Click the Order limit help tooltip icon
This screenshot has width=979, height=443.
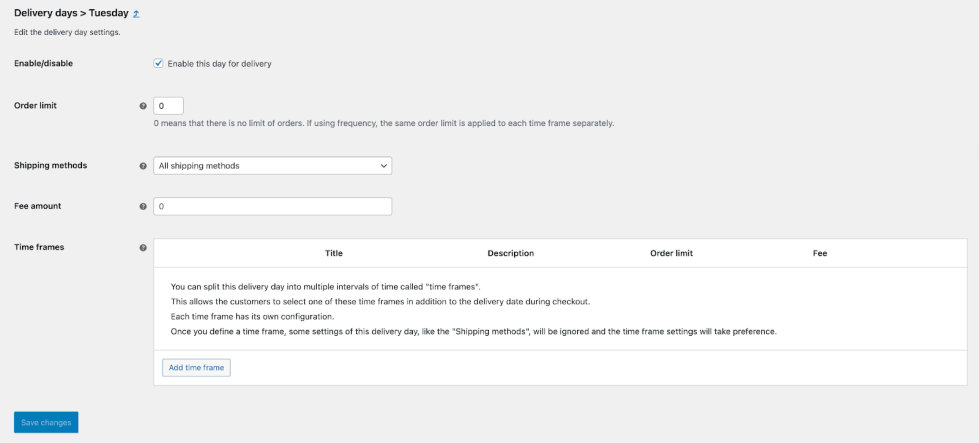(x=143, y=106)
